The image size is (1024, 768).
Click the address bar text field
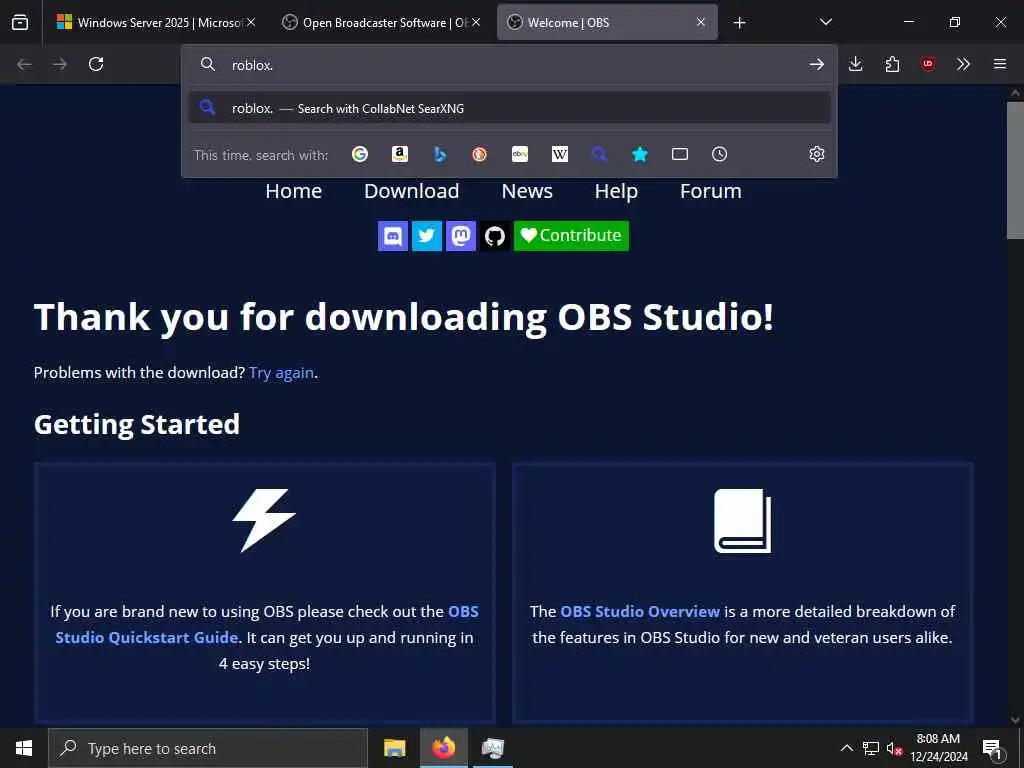pos(509,65)
